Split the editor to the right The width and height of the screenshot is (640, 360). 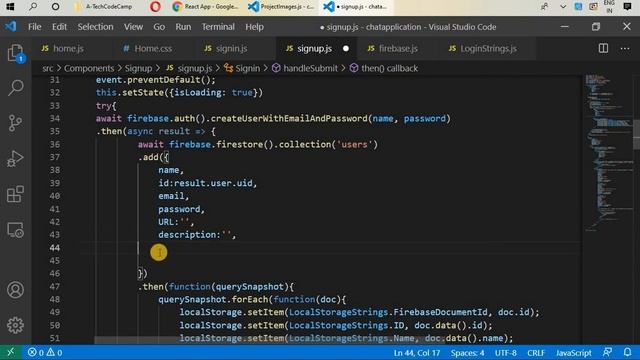(603, 48)
